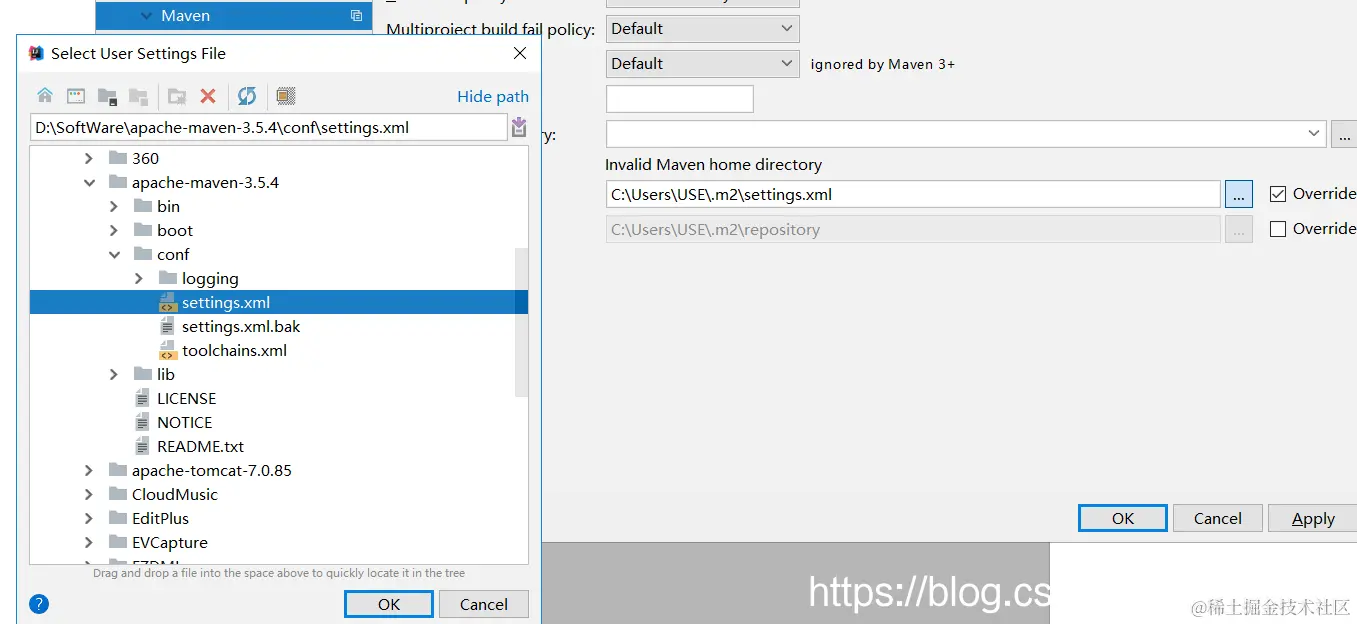Click Apply in the Settings window
This screenshot has width=1357, height=624.
tap(1313, 518)
